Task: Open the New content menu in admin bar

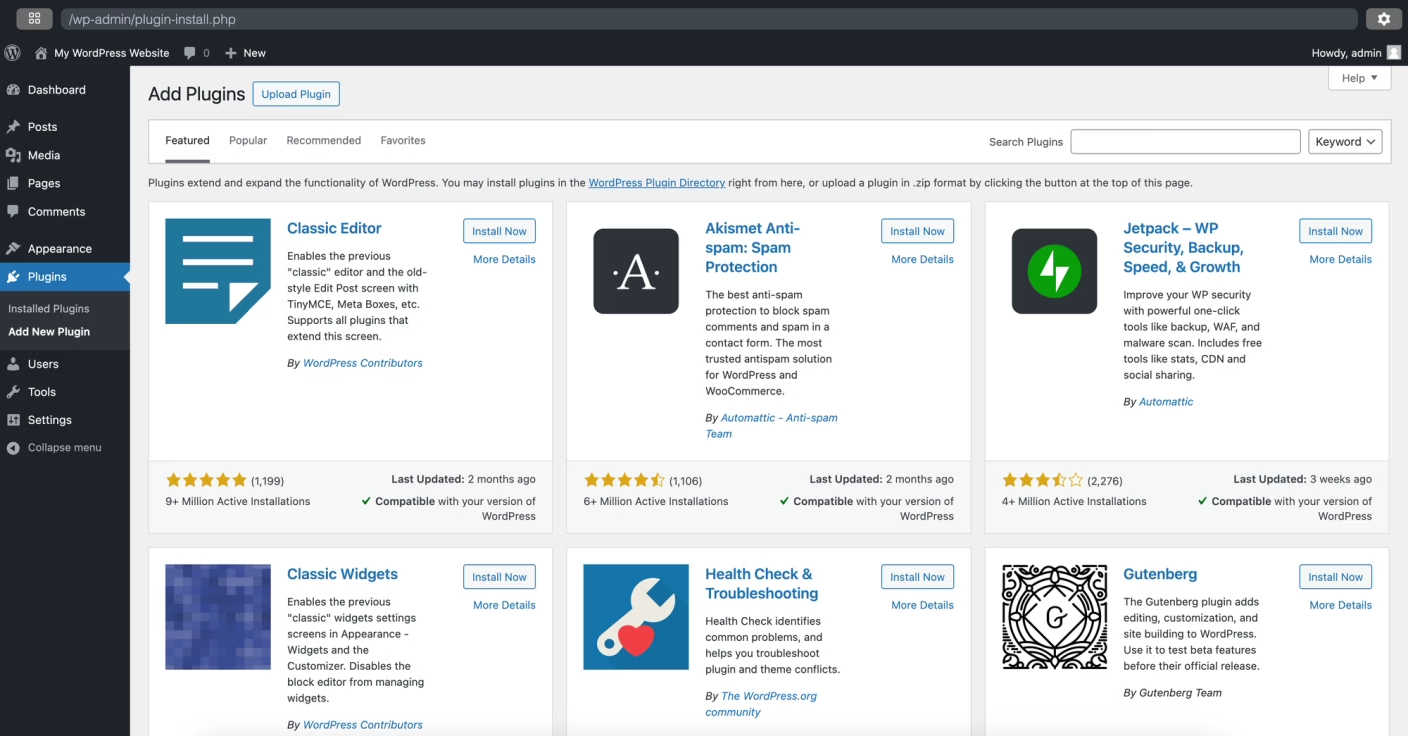Action: coord(246,53)
